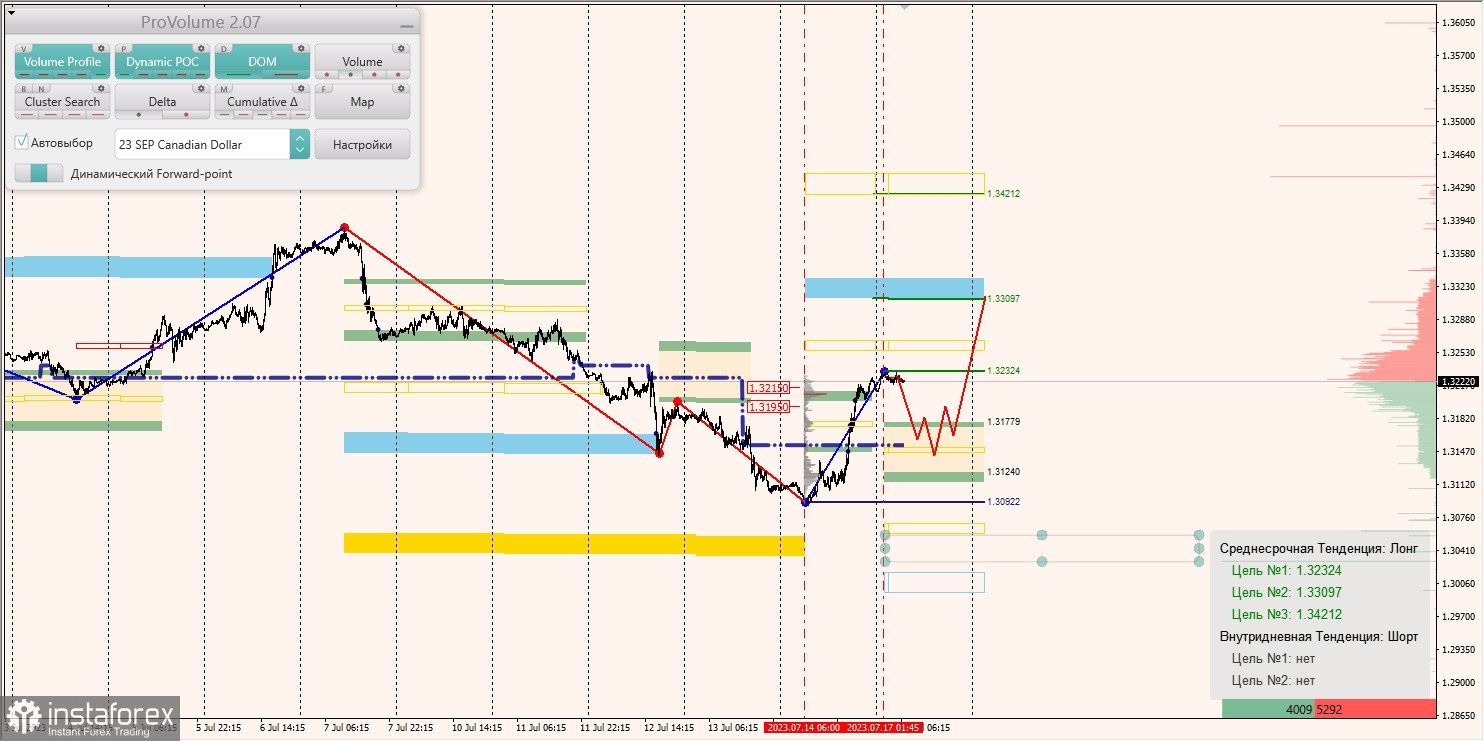Image resolution: width=1484 pixels, height=741 pixels.
Task: Uncheck the Автовыбор checkbox
Action: [x=22, y=143]
